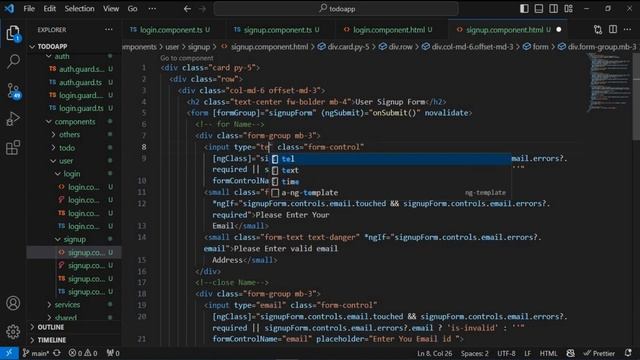Screen dimensions: 640x360
Task: Open the Explorer more actions ellipsis
Action: pyautogui.click(x=109, y=29)
